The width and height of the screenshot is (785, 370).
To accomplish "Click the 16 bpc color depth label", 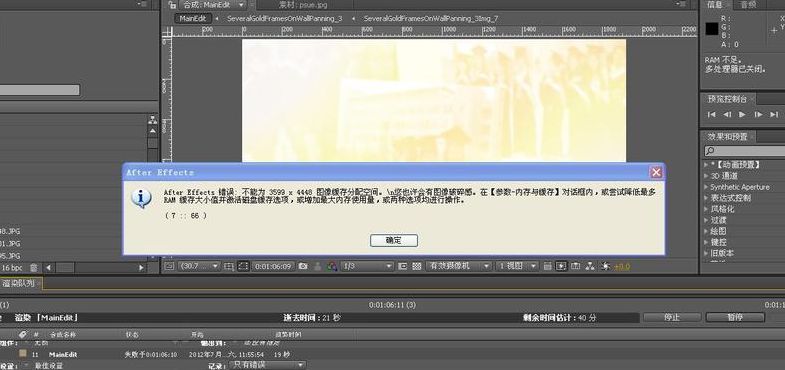I will (x=12, y=268).
